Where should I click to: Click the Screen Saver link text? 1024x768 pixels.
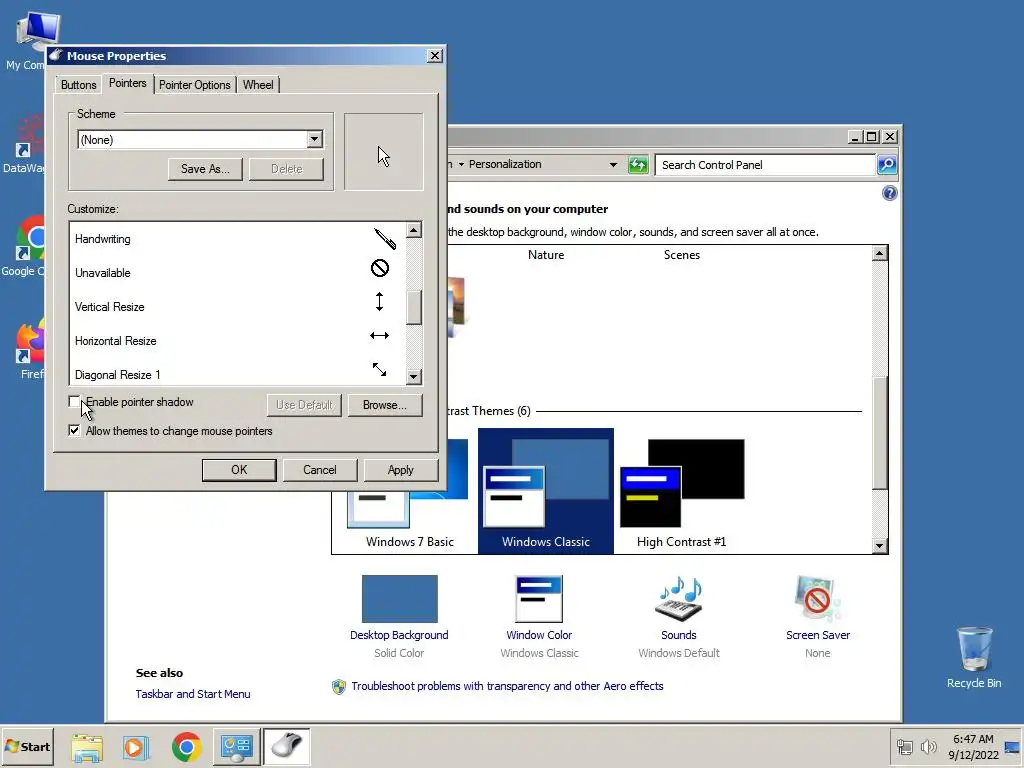[818, 635]
